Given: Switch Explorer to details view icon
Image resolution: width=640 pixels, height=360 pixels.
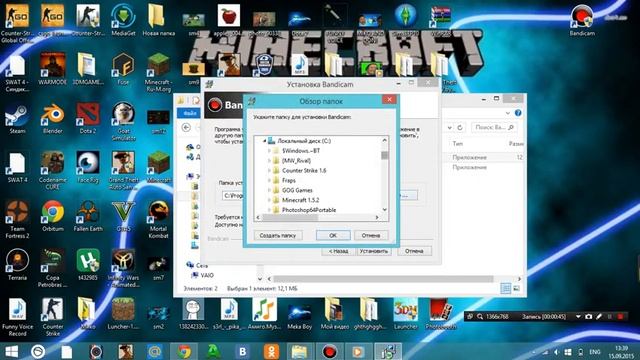Looking at the screenshot, I should pos(505,289).
